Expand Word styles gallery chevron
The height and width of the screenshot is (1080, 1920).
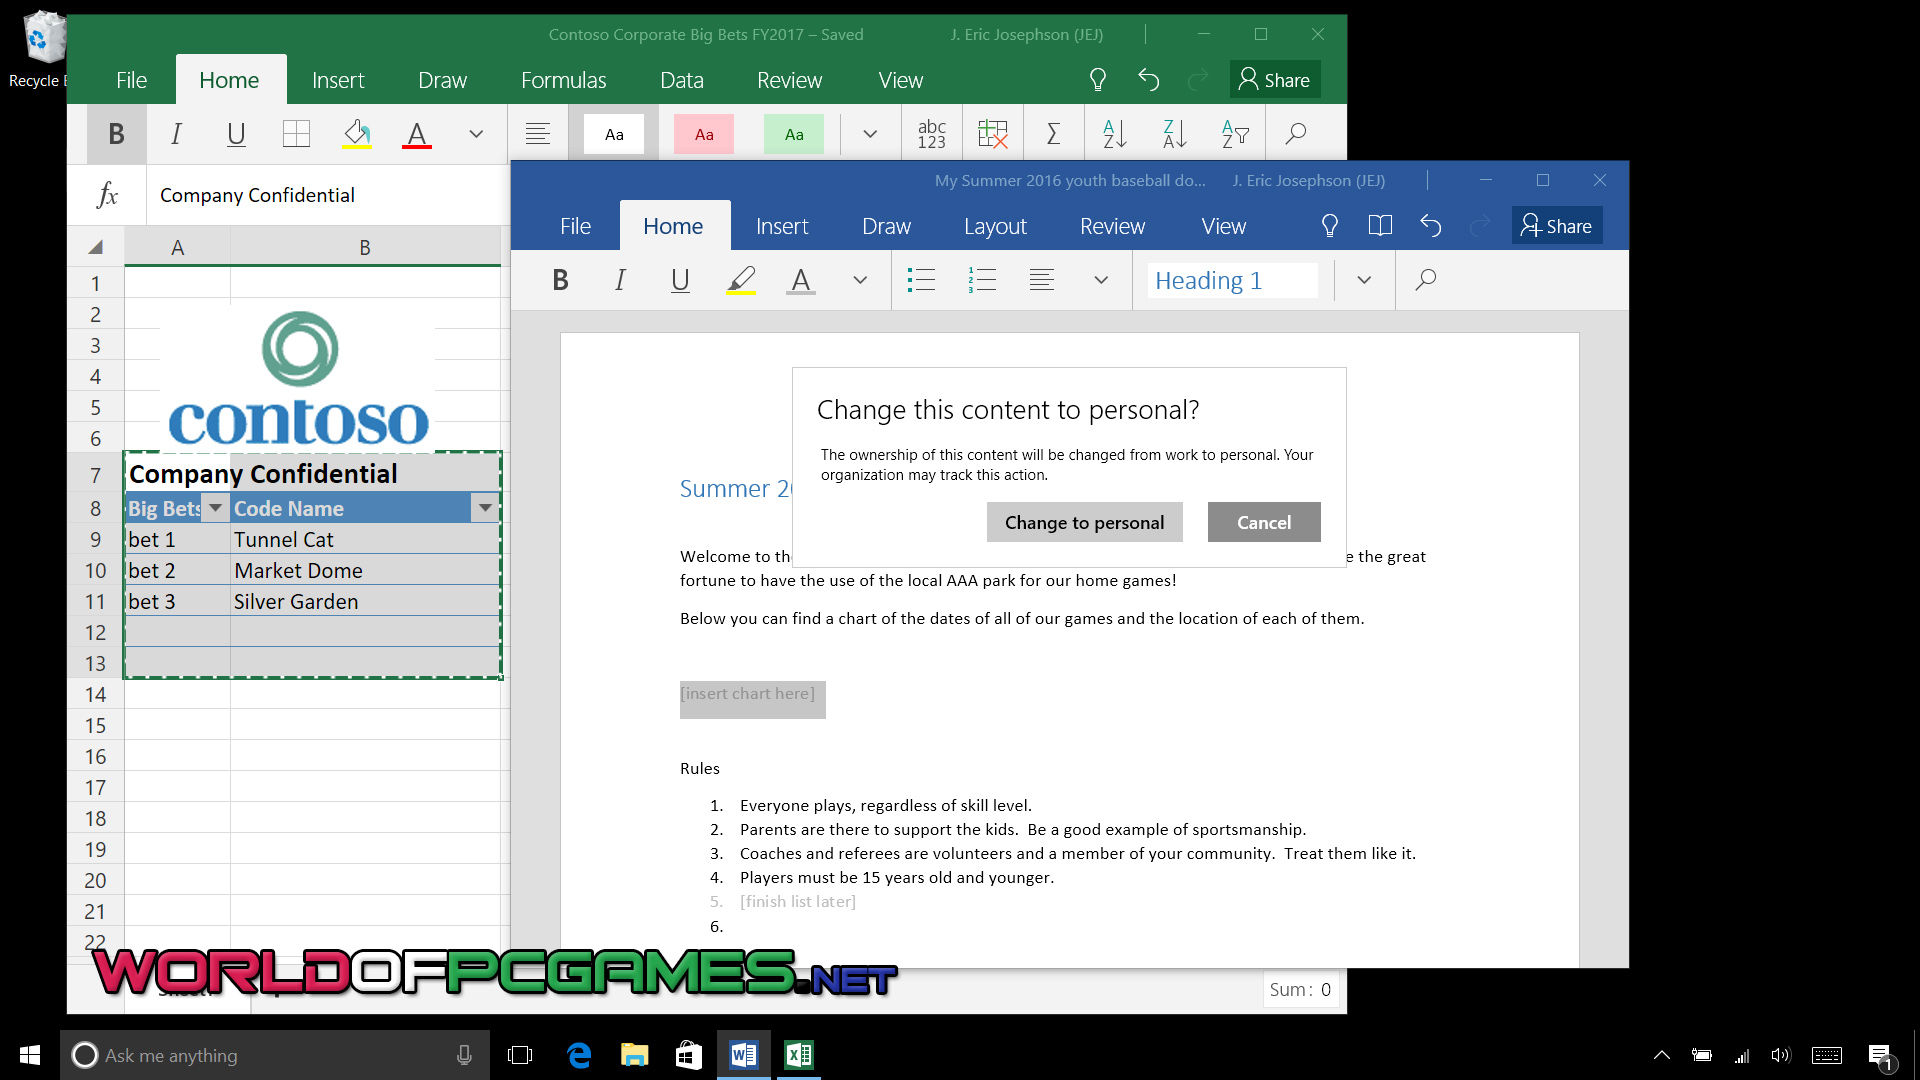coord(1364,280)
